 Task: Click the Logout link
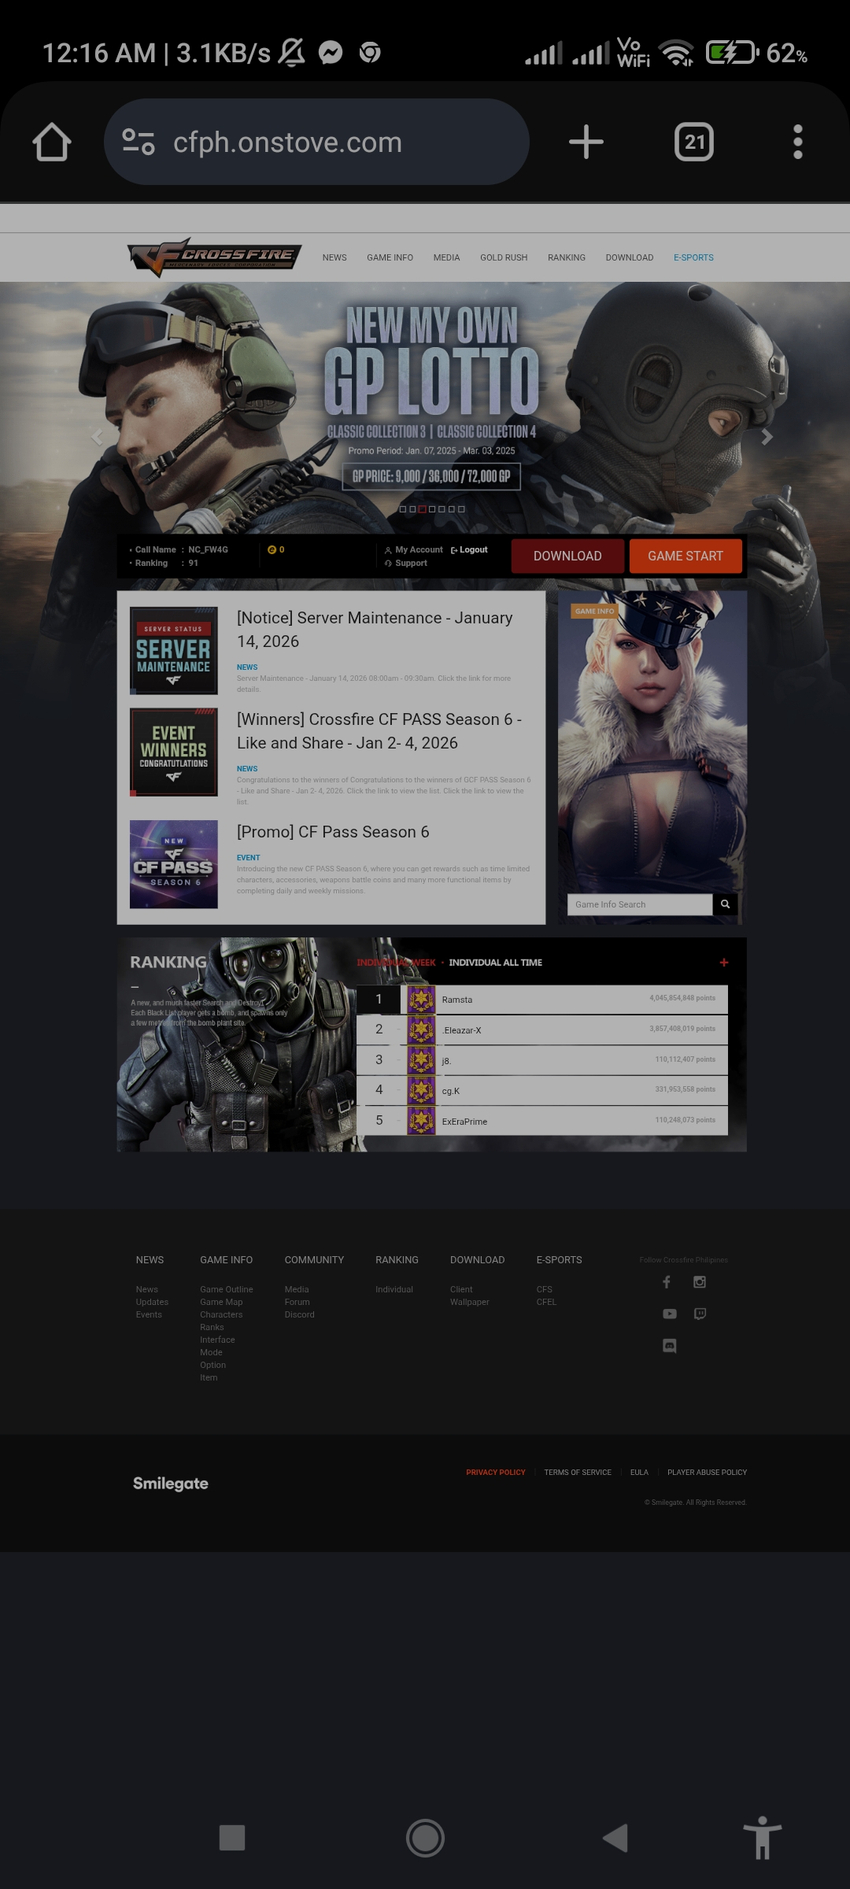tap(469, 550)
